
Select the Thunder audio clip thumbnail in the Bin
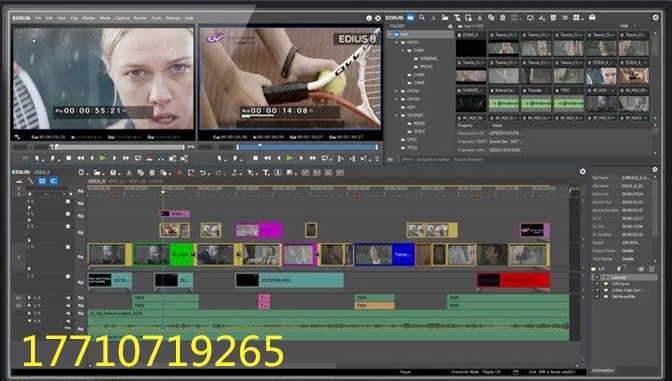(536, 100)
